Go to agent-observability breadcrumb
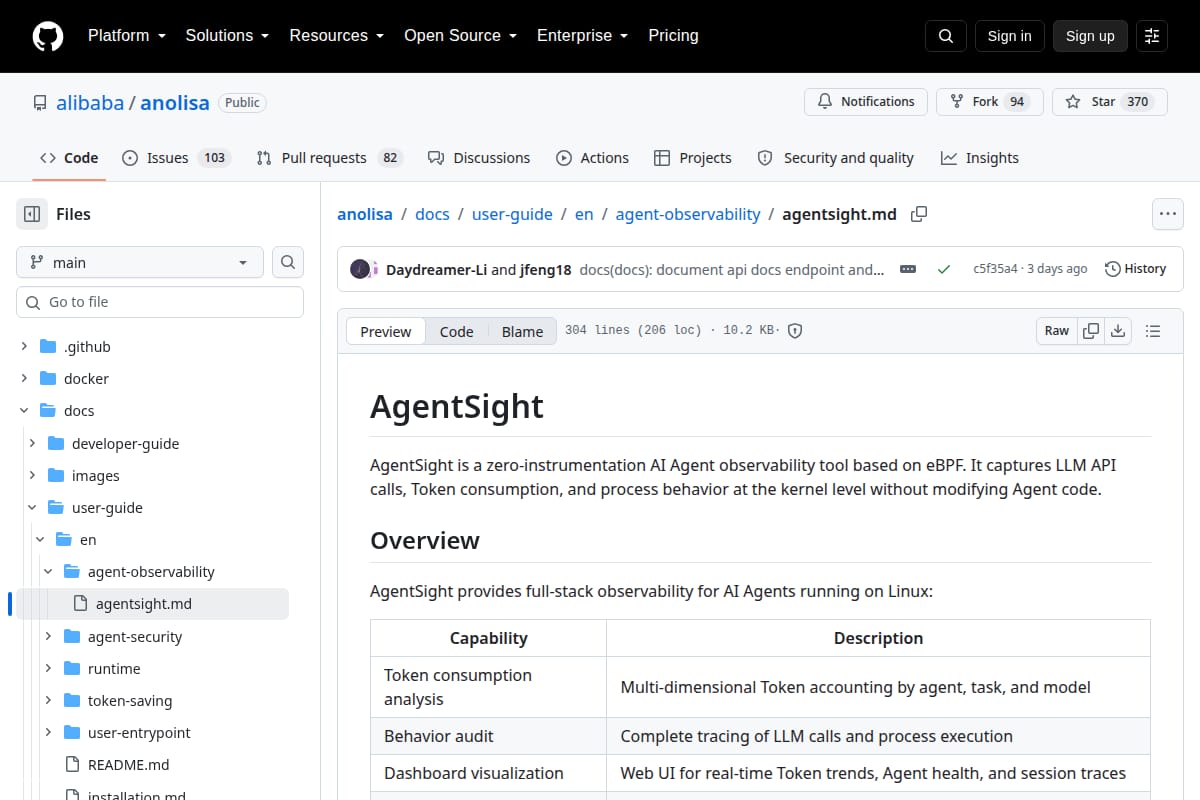The image size is (1200, 800). tap(688, 214)
